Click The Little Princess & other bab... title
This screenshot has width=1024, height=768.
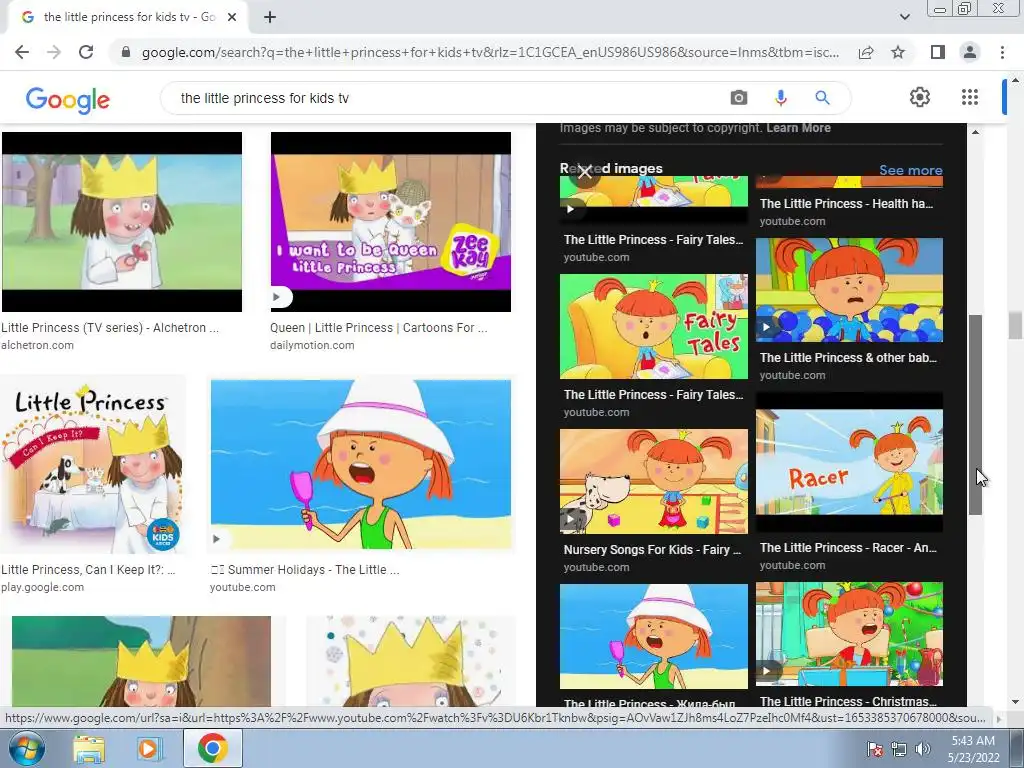click(848, 358)
